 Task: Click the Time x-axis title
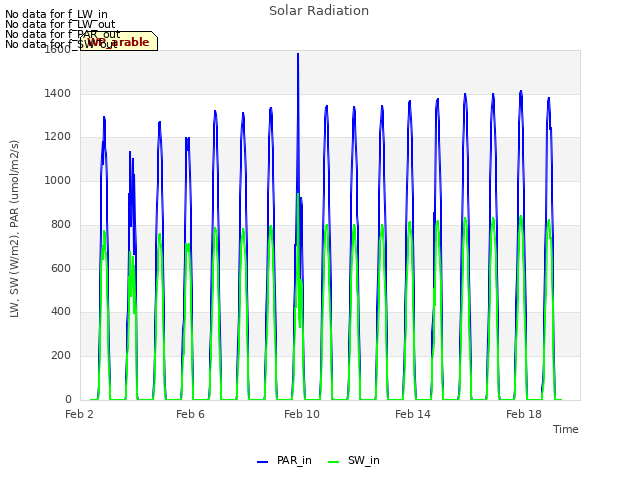coord(566,429)
